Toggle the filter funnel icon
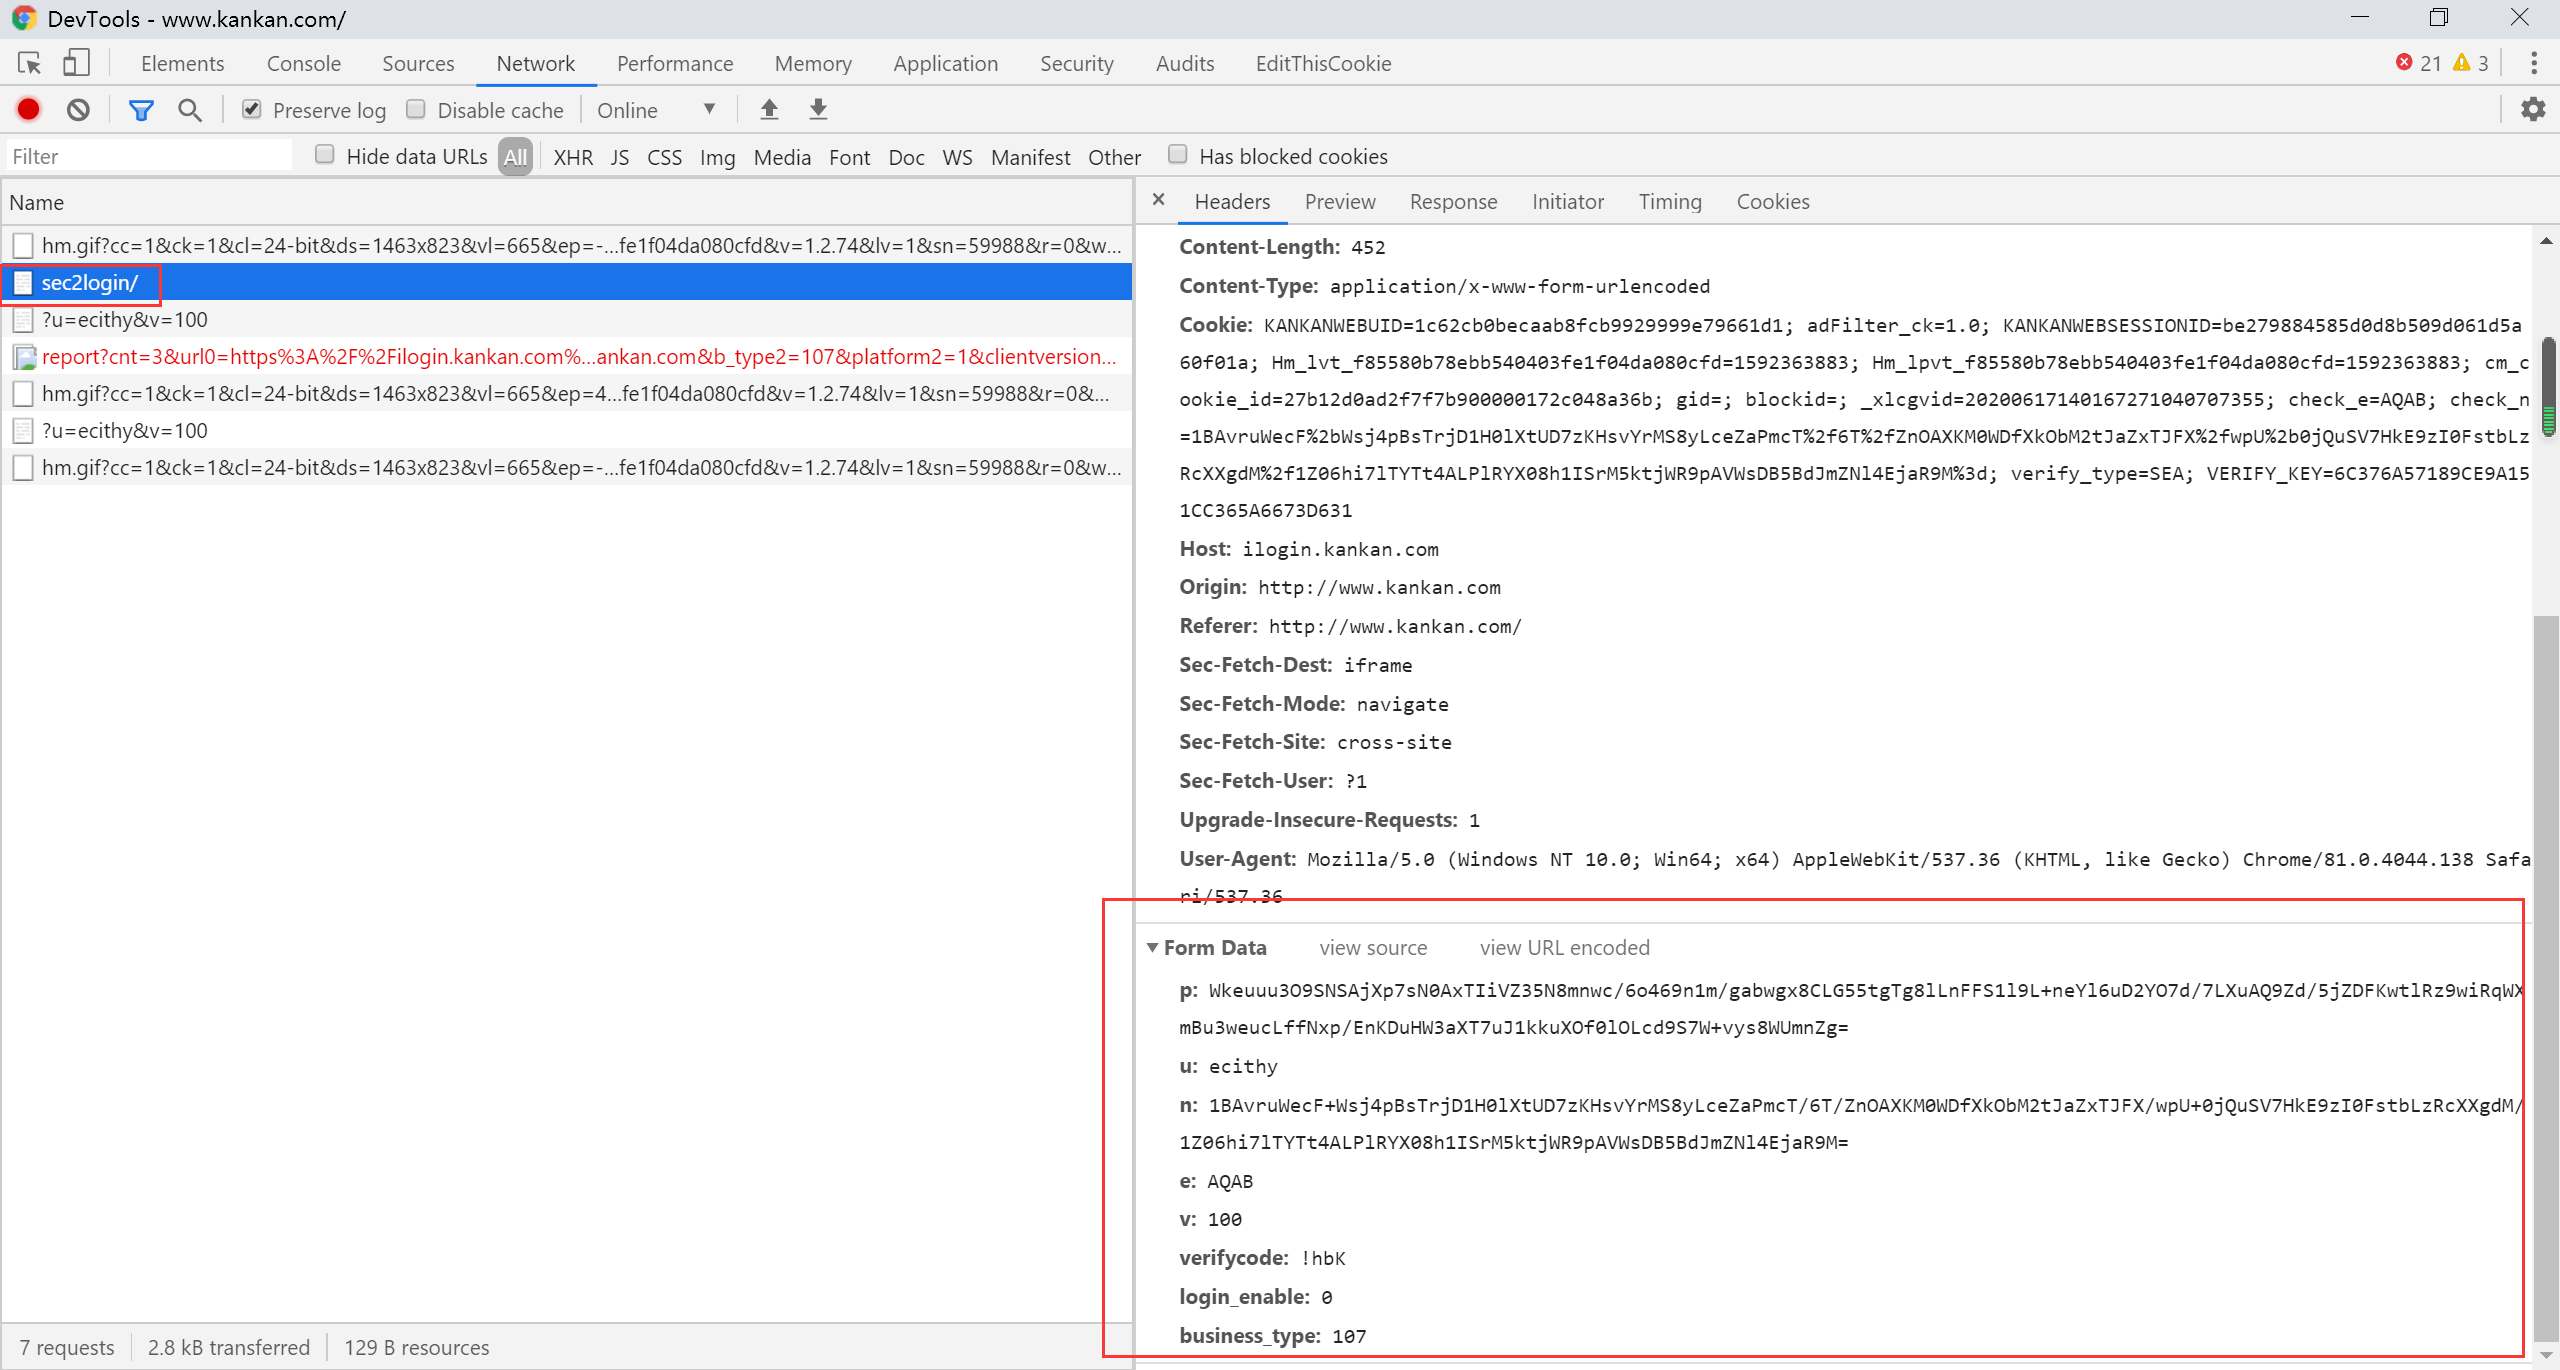2560x1370 pixels. (141, 110)
